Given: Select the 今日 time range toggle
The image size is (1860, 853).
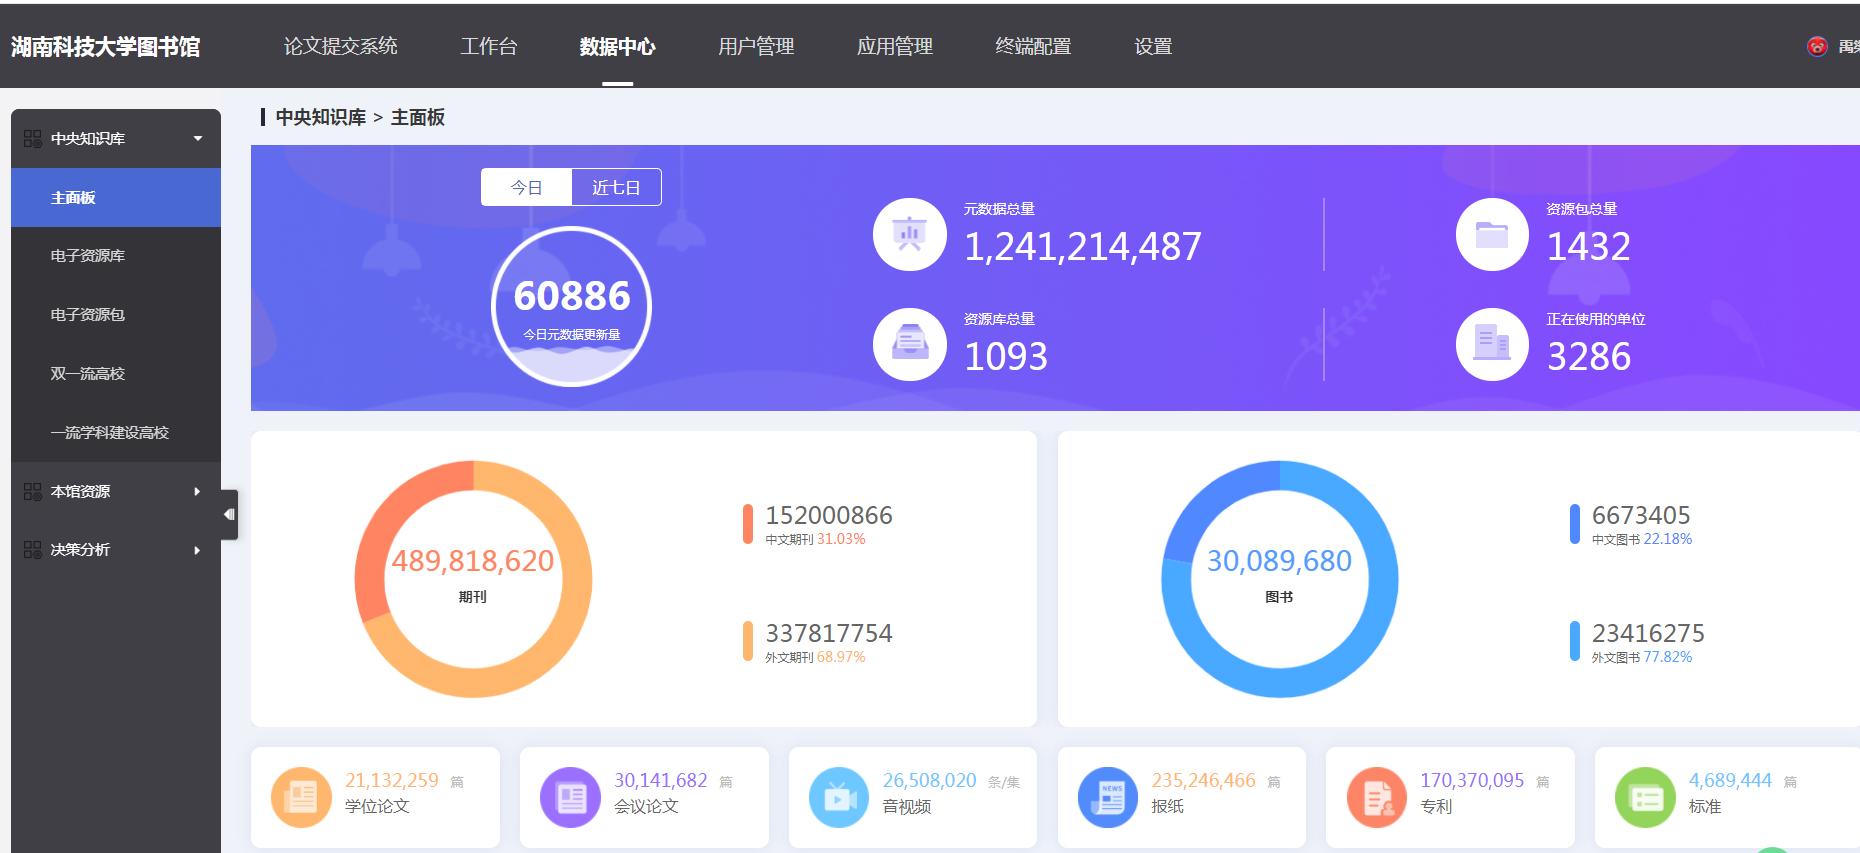Looking at the screenshot, I should point(526,187).
